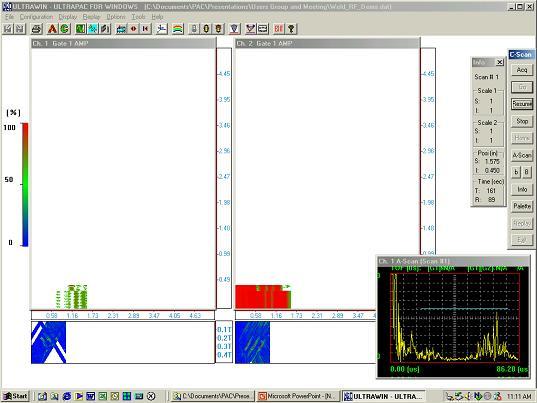Close the Info panel with its X button

[500, 62]
